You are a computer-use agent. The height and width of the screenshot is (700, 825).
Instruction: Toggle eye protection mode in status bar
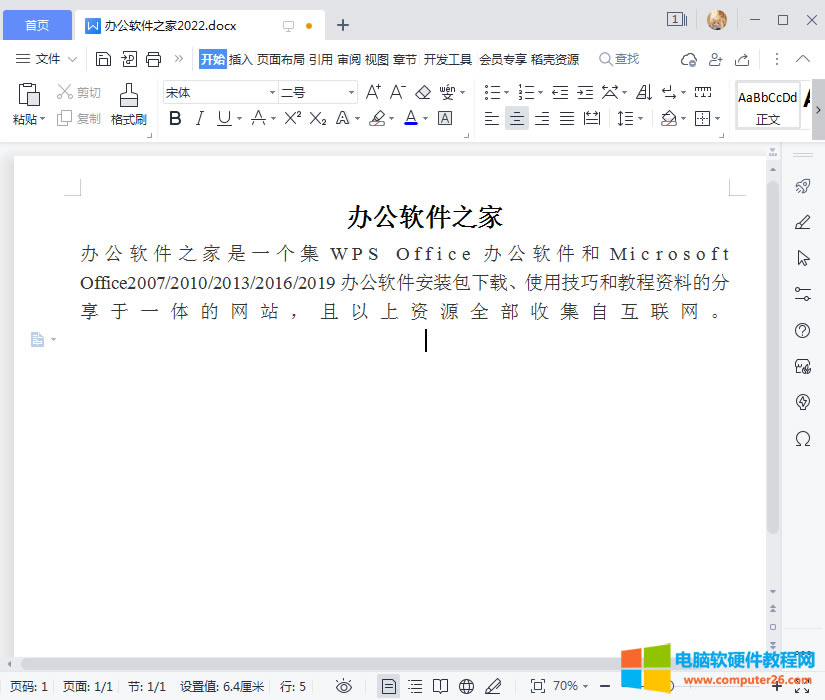click(344, 686)
